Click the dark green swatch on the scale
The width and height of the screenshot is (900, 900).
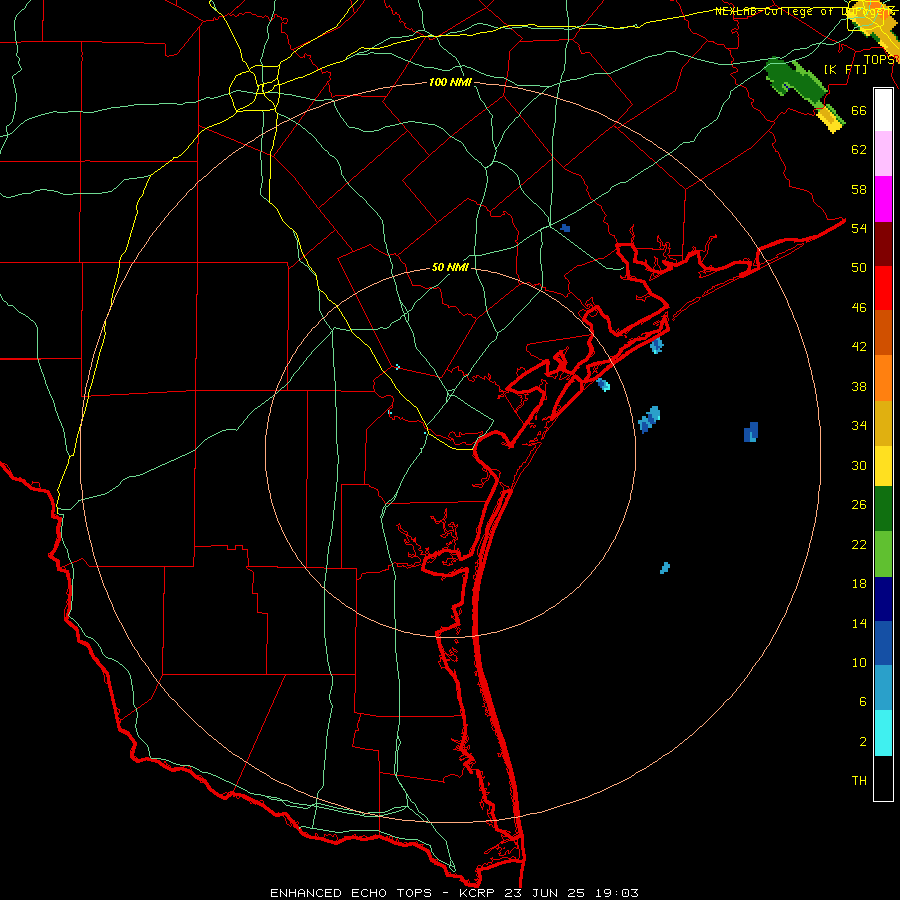pyautogui.click(x=883, y=509)
